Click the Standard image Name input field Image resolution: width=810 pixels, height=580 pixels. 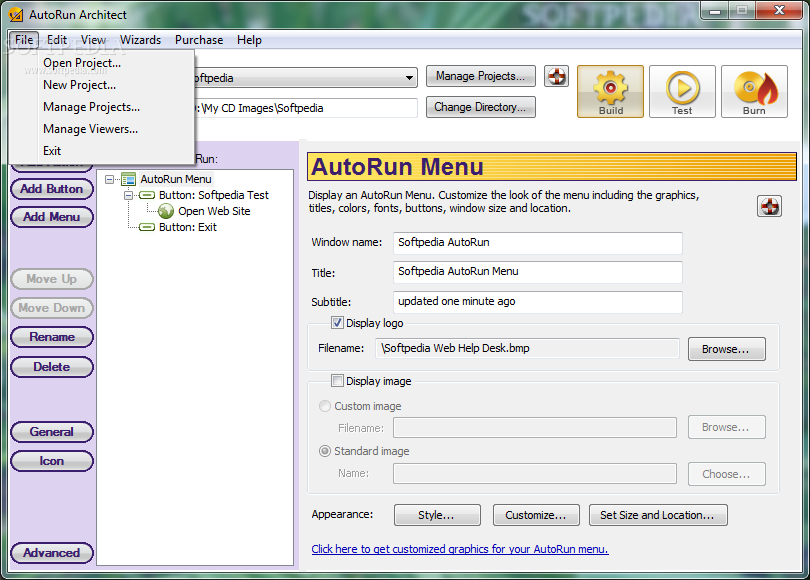(x=535, y=474)
